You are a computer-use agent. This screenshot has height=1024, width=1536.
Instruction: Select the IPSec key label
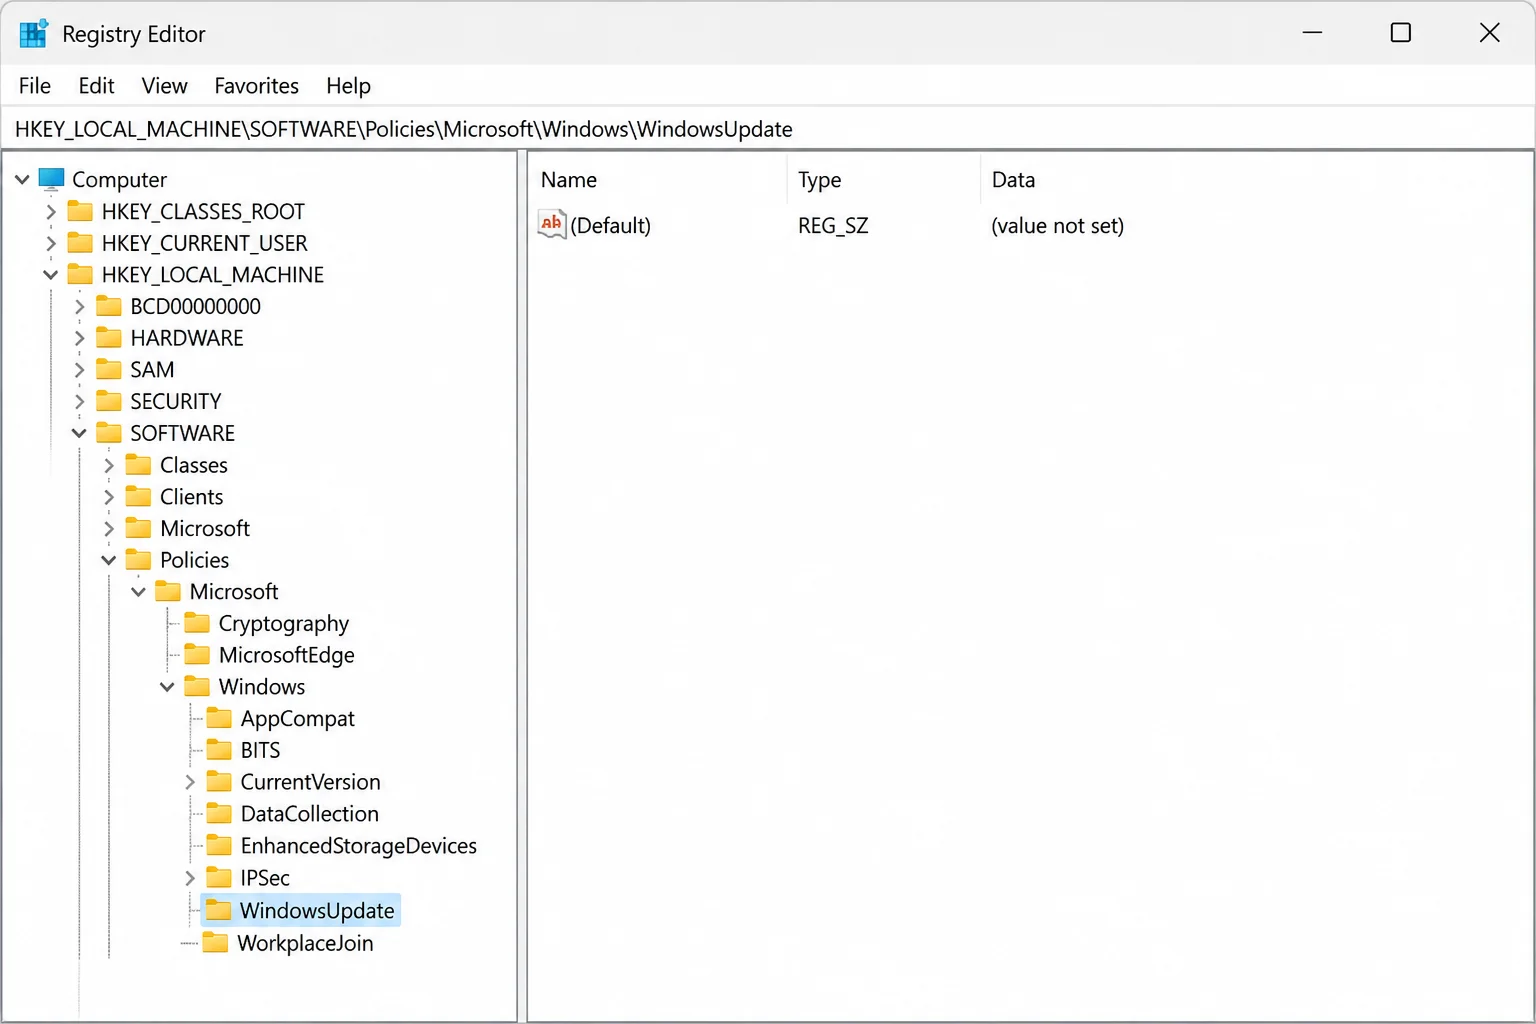pos(265,878)
